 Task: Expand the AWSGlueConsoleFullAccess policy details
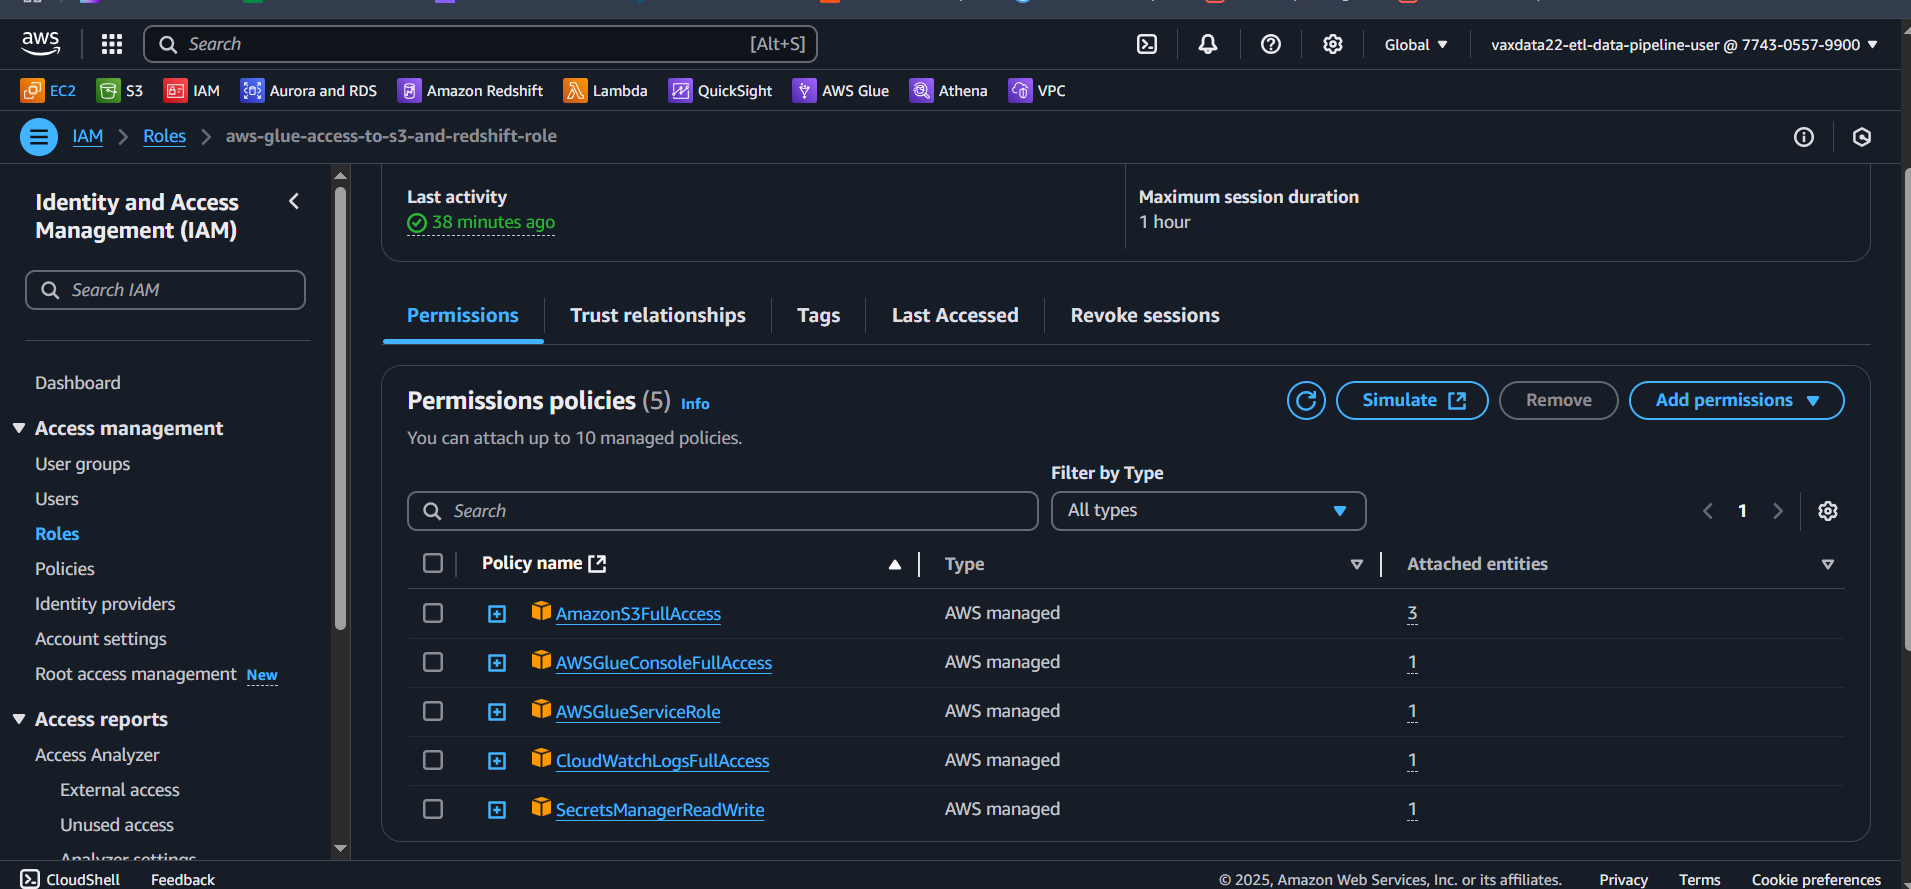(x=497, y=663)
